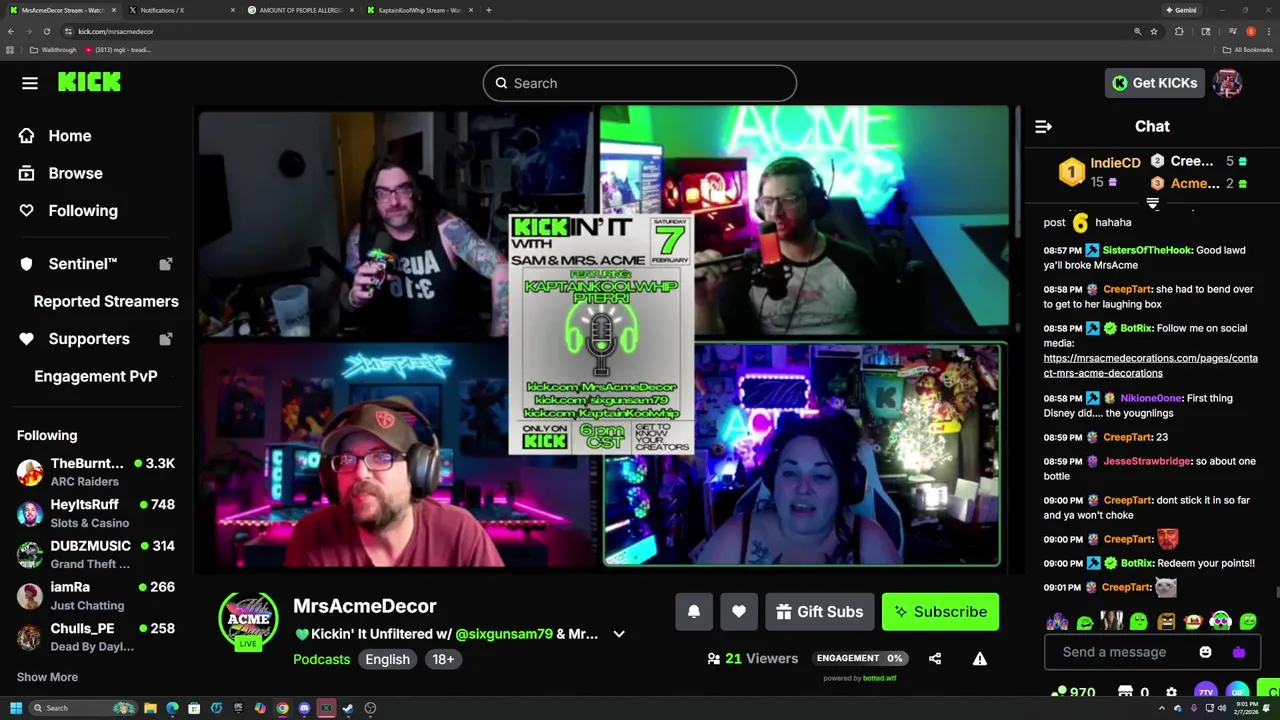Click the Get KICKs button
The image size is (1280, 720).
point(1154,83)
